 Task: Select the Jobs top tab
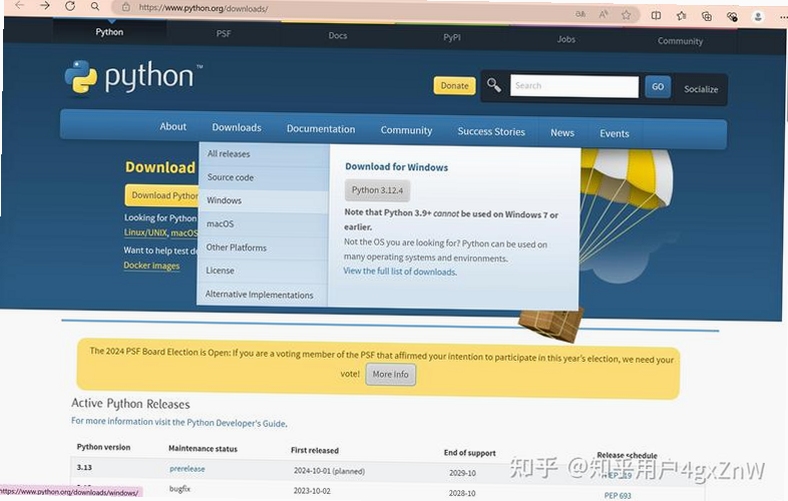(565, 39)
